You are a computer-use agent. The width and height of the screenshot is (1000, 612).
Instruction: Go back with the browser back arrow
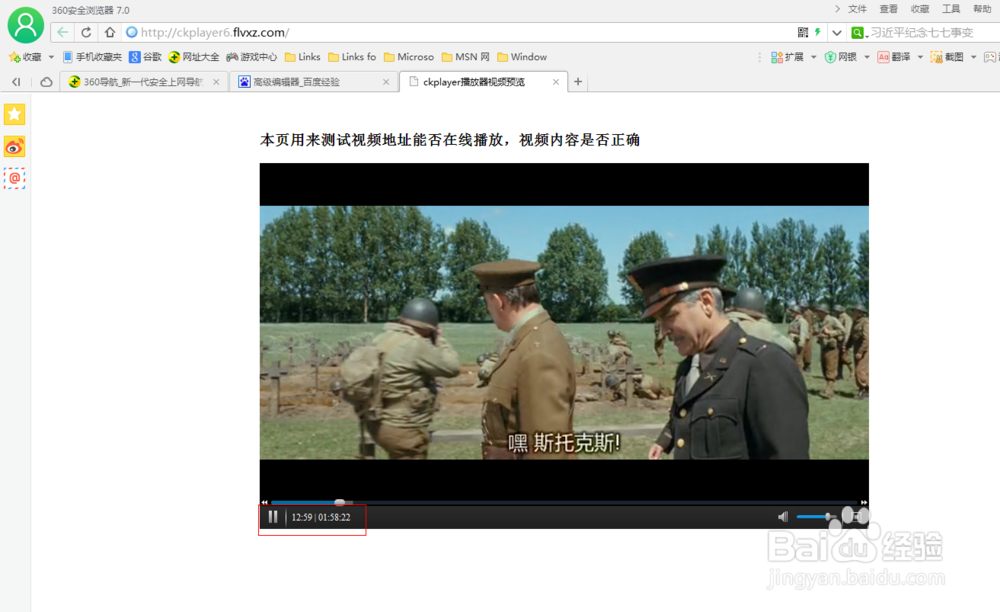[x=62, y=32]
